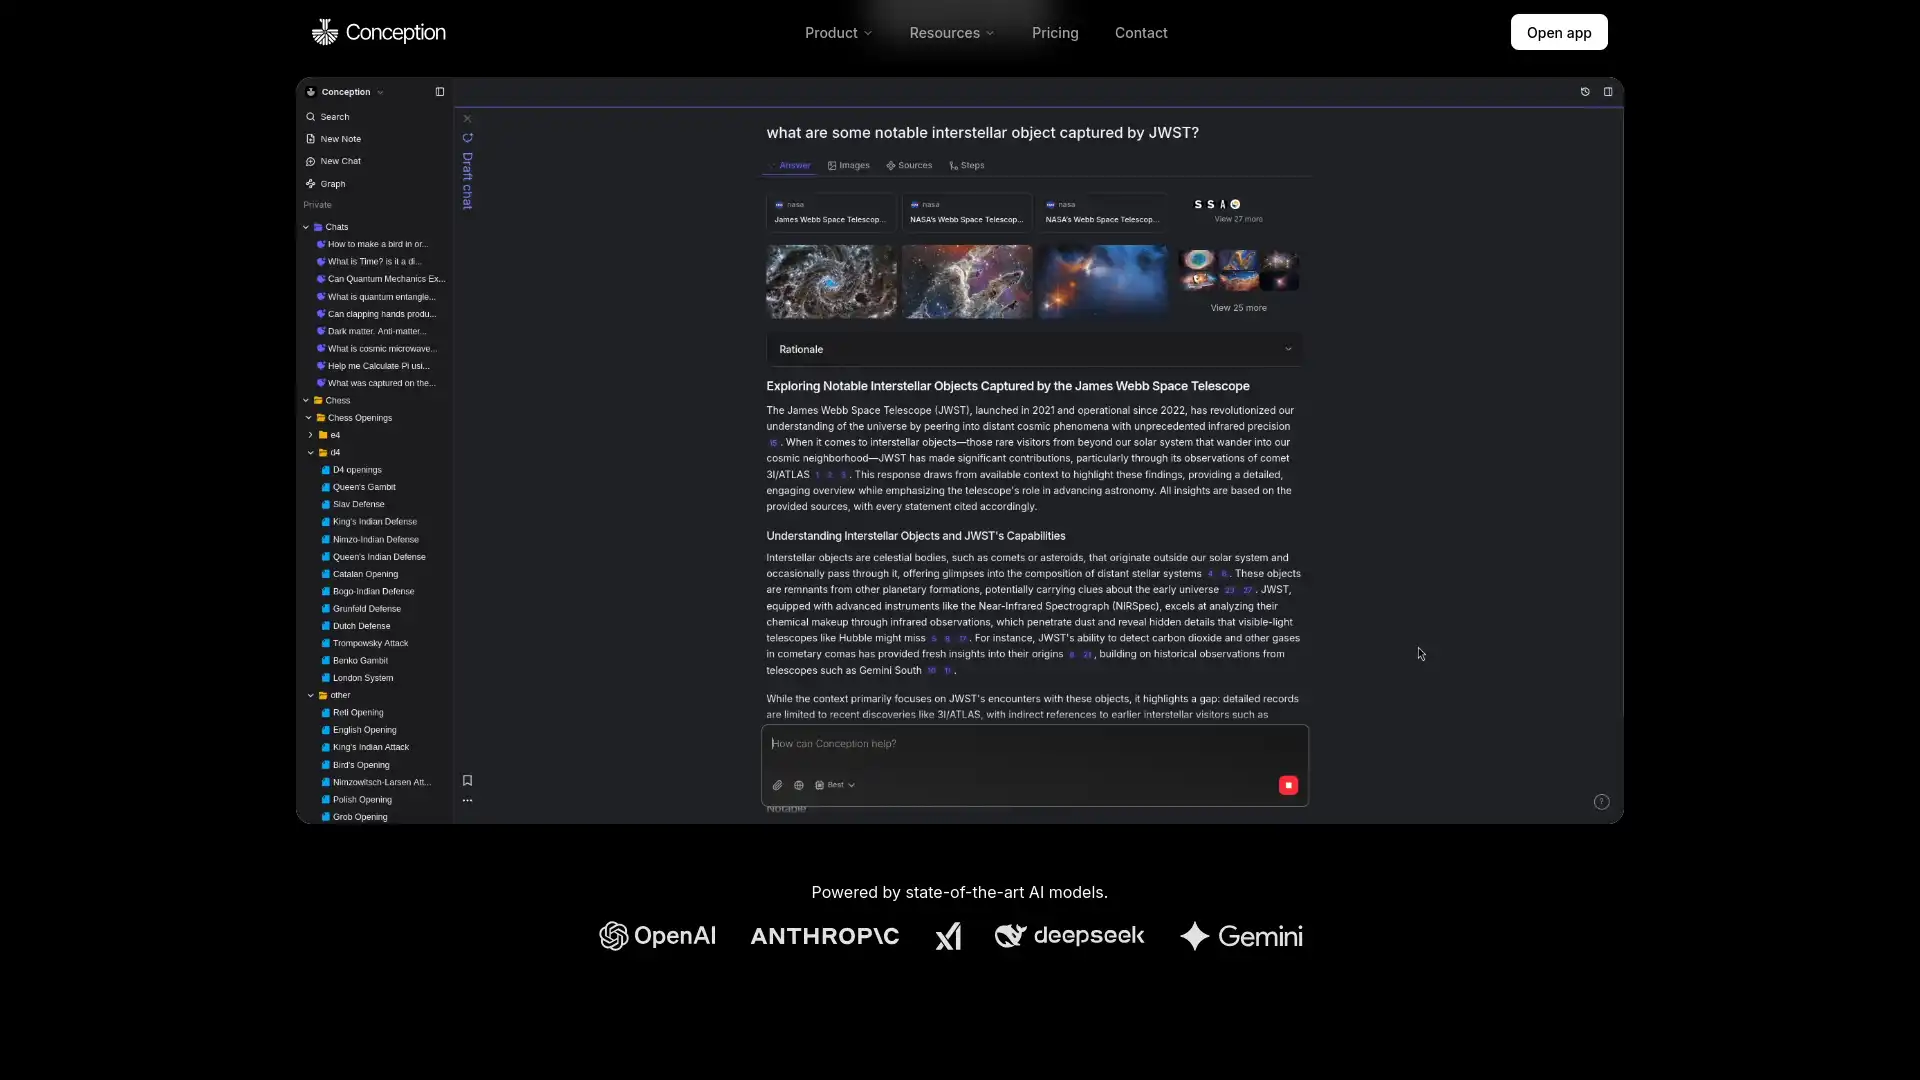The height and width of the screenshot is (1080, 1920).
Task: Switch to the Answer tab
Action: (790, 166)
